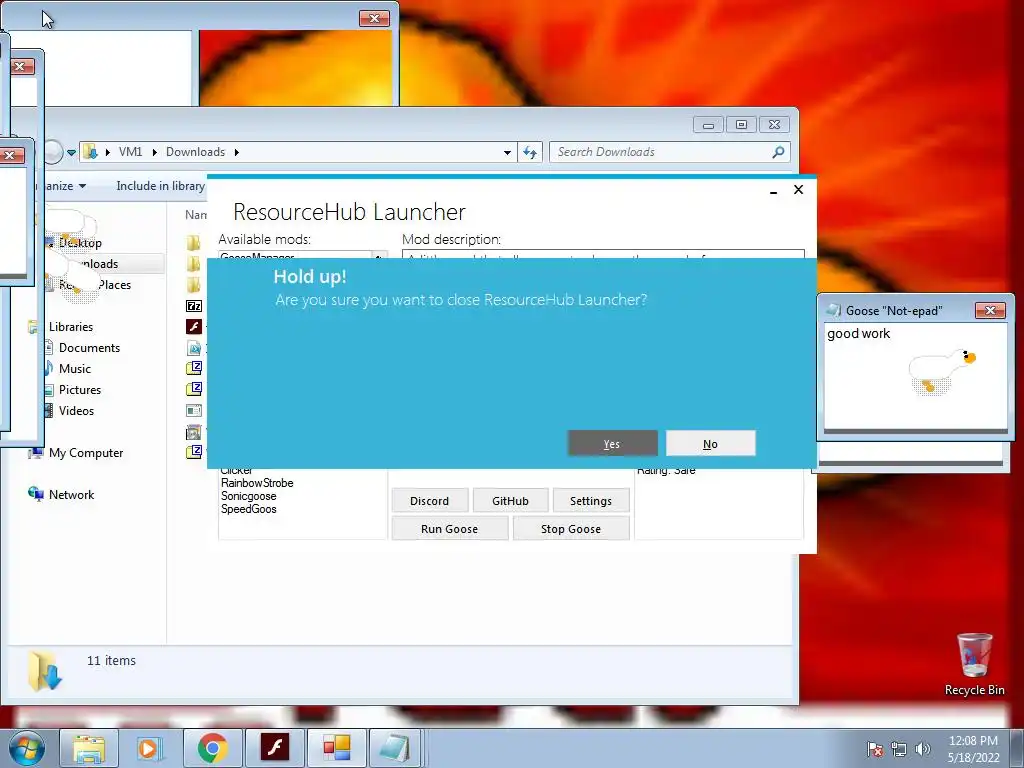Close ResourceHub Launcher with the X
This screenshot has height=768, width=1024.
[x=798, y=189]
